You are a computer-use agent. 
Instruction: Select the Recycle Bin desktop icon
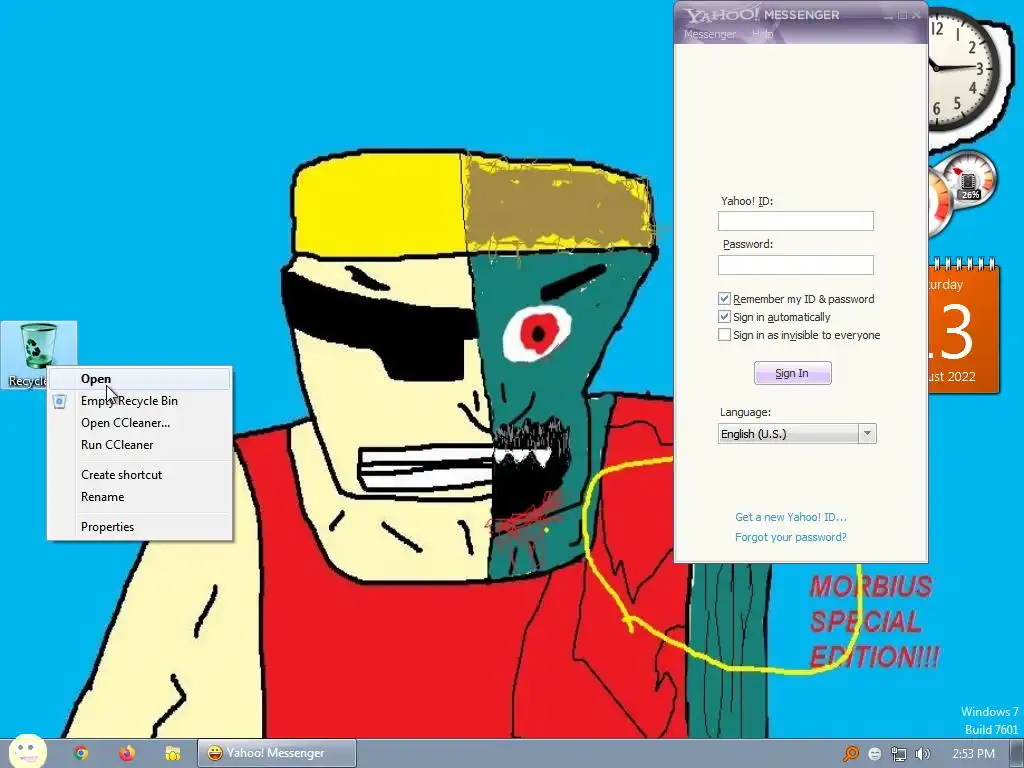click(x=39, y=354)
